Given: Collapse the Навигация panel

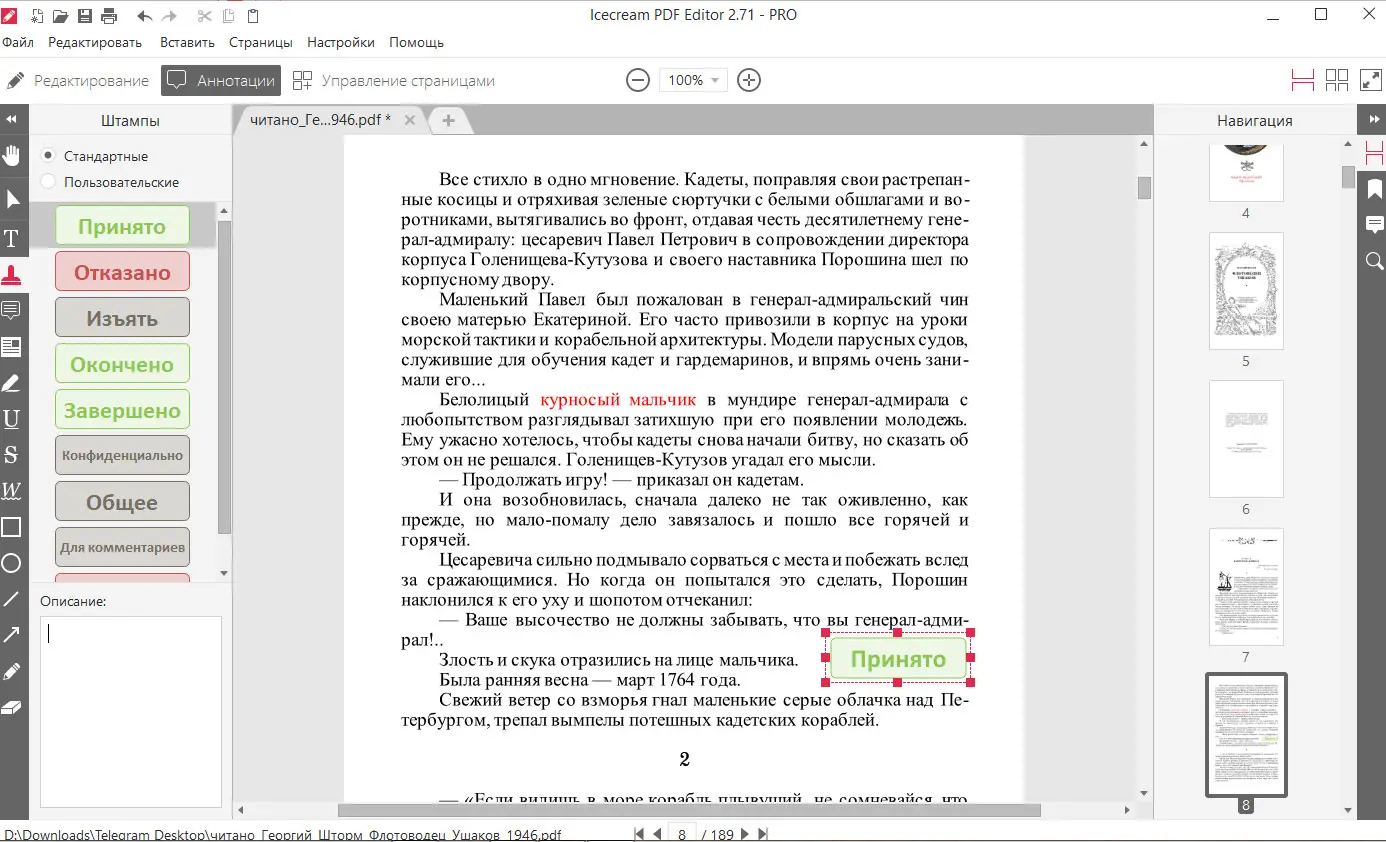Looking at the screenshot, I should [1374, 119].
